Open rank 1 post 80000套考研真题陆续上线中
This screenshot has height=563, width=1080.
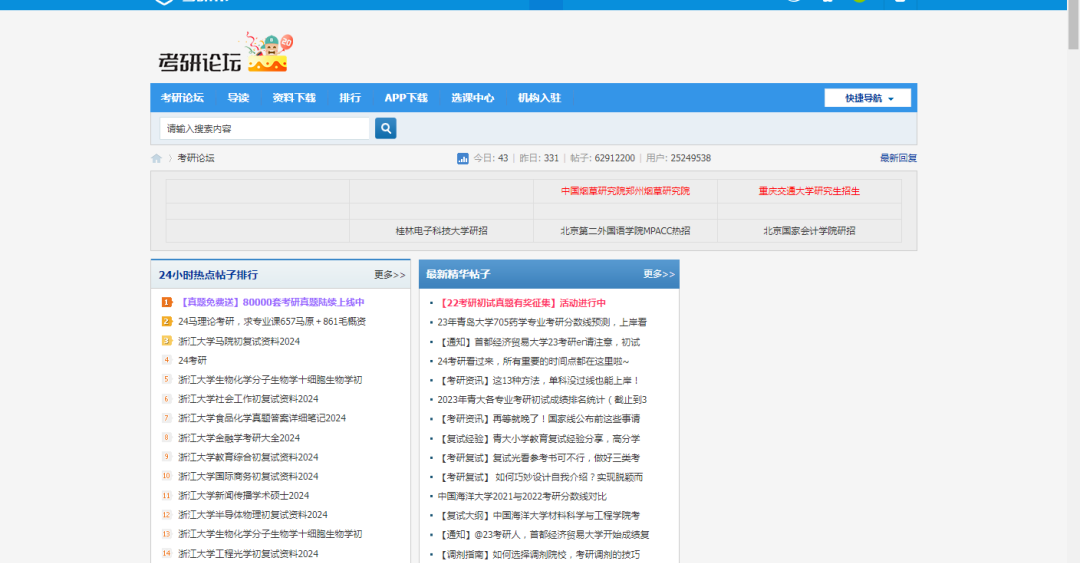(271, 303)
